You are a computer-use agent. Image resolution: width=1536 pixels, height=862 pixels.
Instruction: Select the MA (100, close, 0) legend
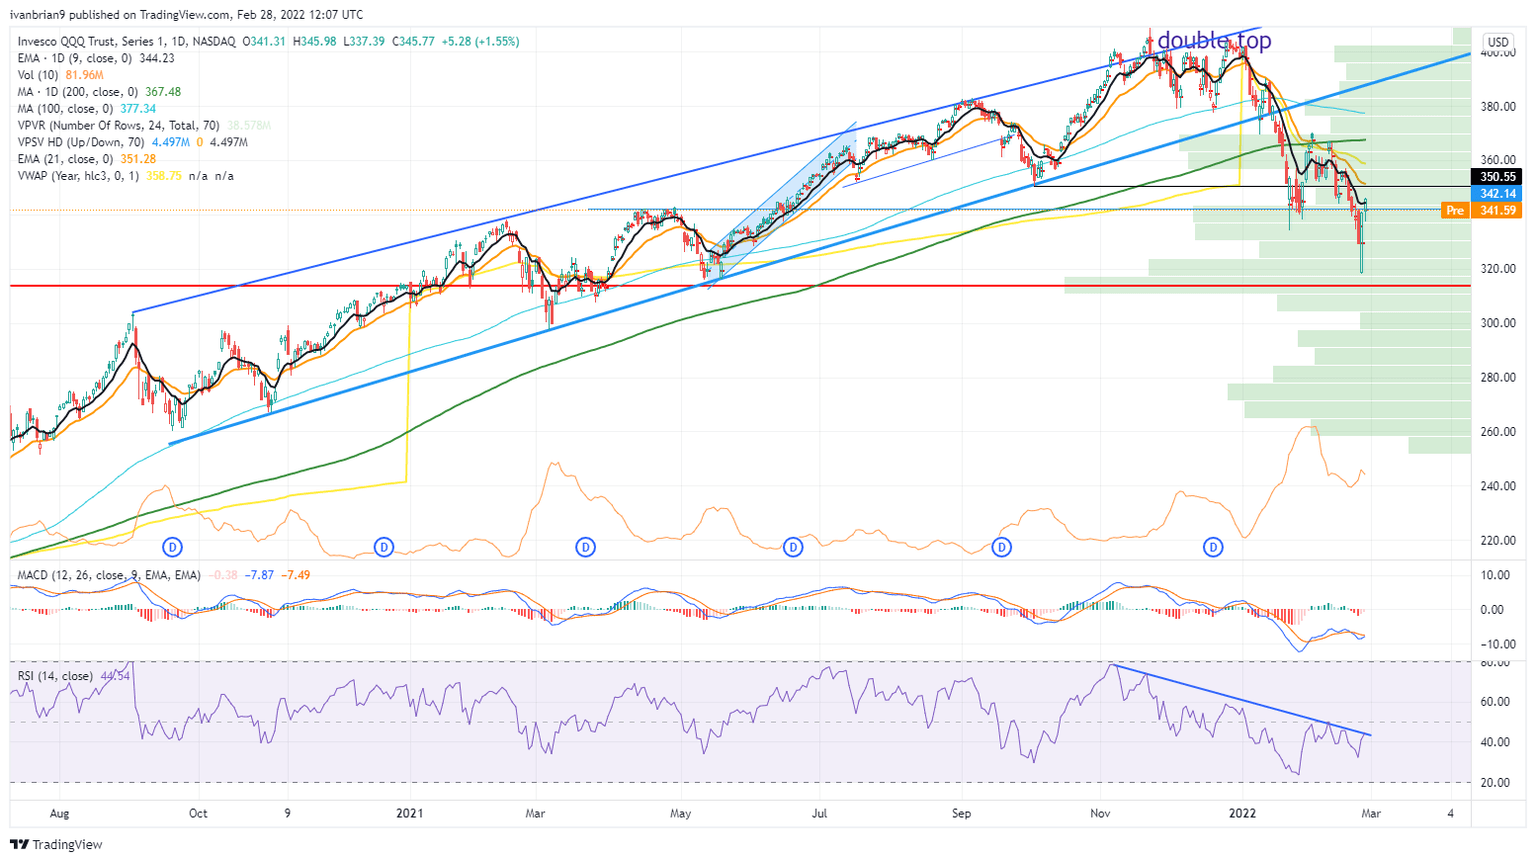click(x=65, y=109)
